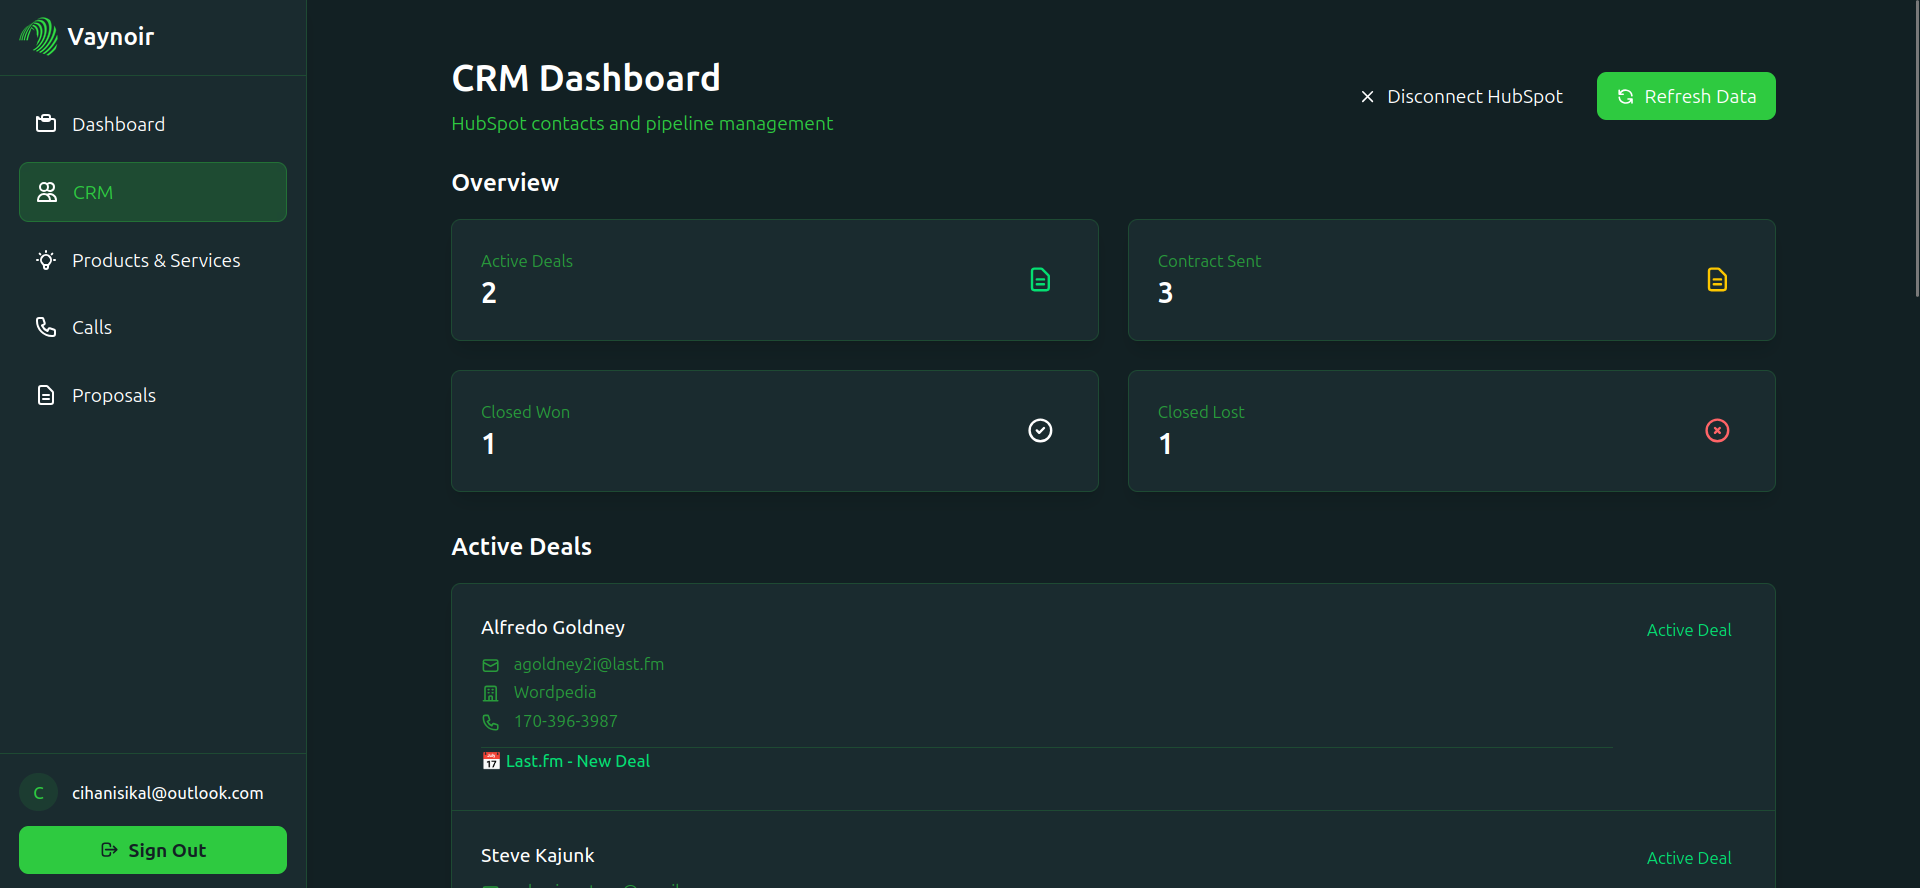The image size is (1920, 888).
Task: Go to the Calls page
Action: click(x=153, y=327)
